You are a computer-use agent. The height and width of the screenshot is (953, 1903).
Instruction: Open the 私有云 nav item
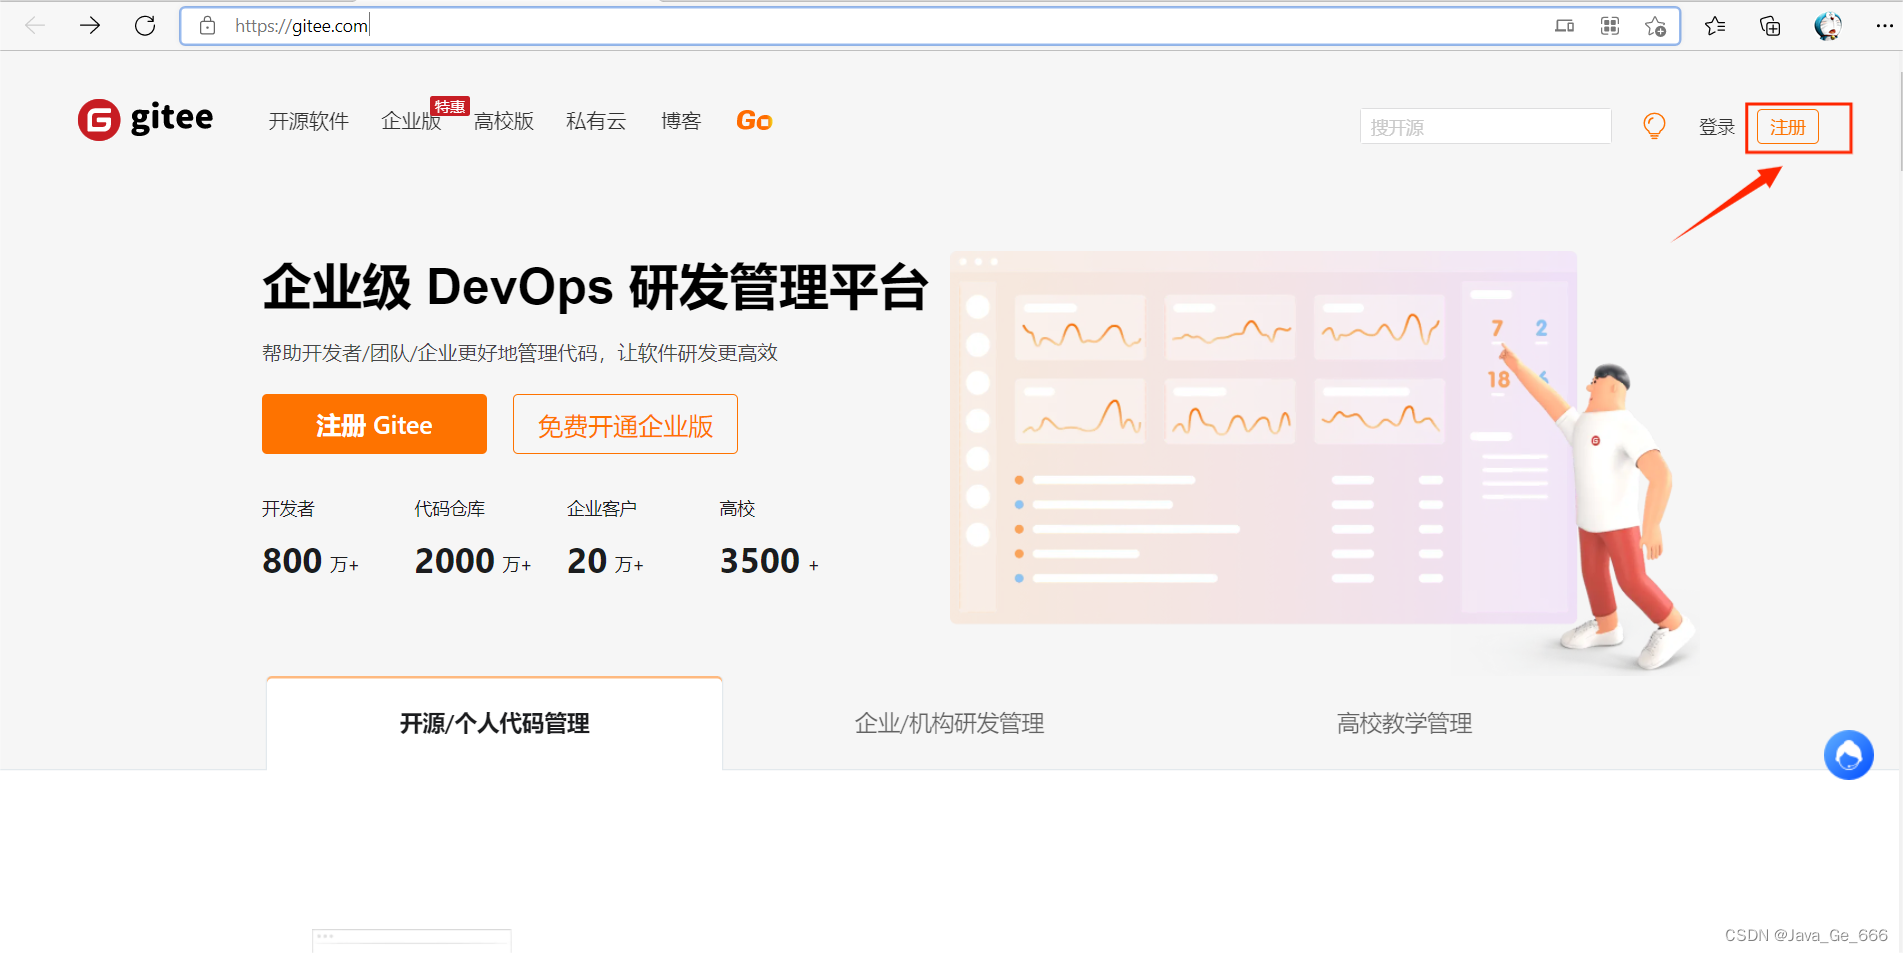(x=596, y=121)
